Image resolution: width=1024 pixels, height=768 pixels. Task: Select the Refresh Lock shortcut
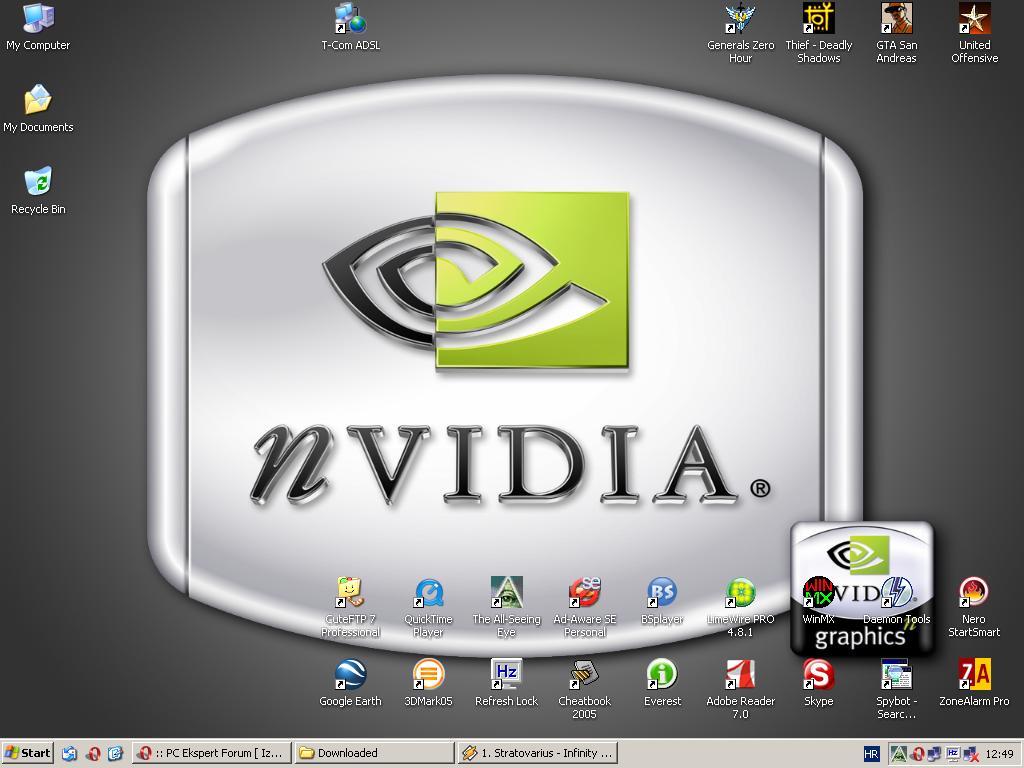[x=506, y=682]
